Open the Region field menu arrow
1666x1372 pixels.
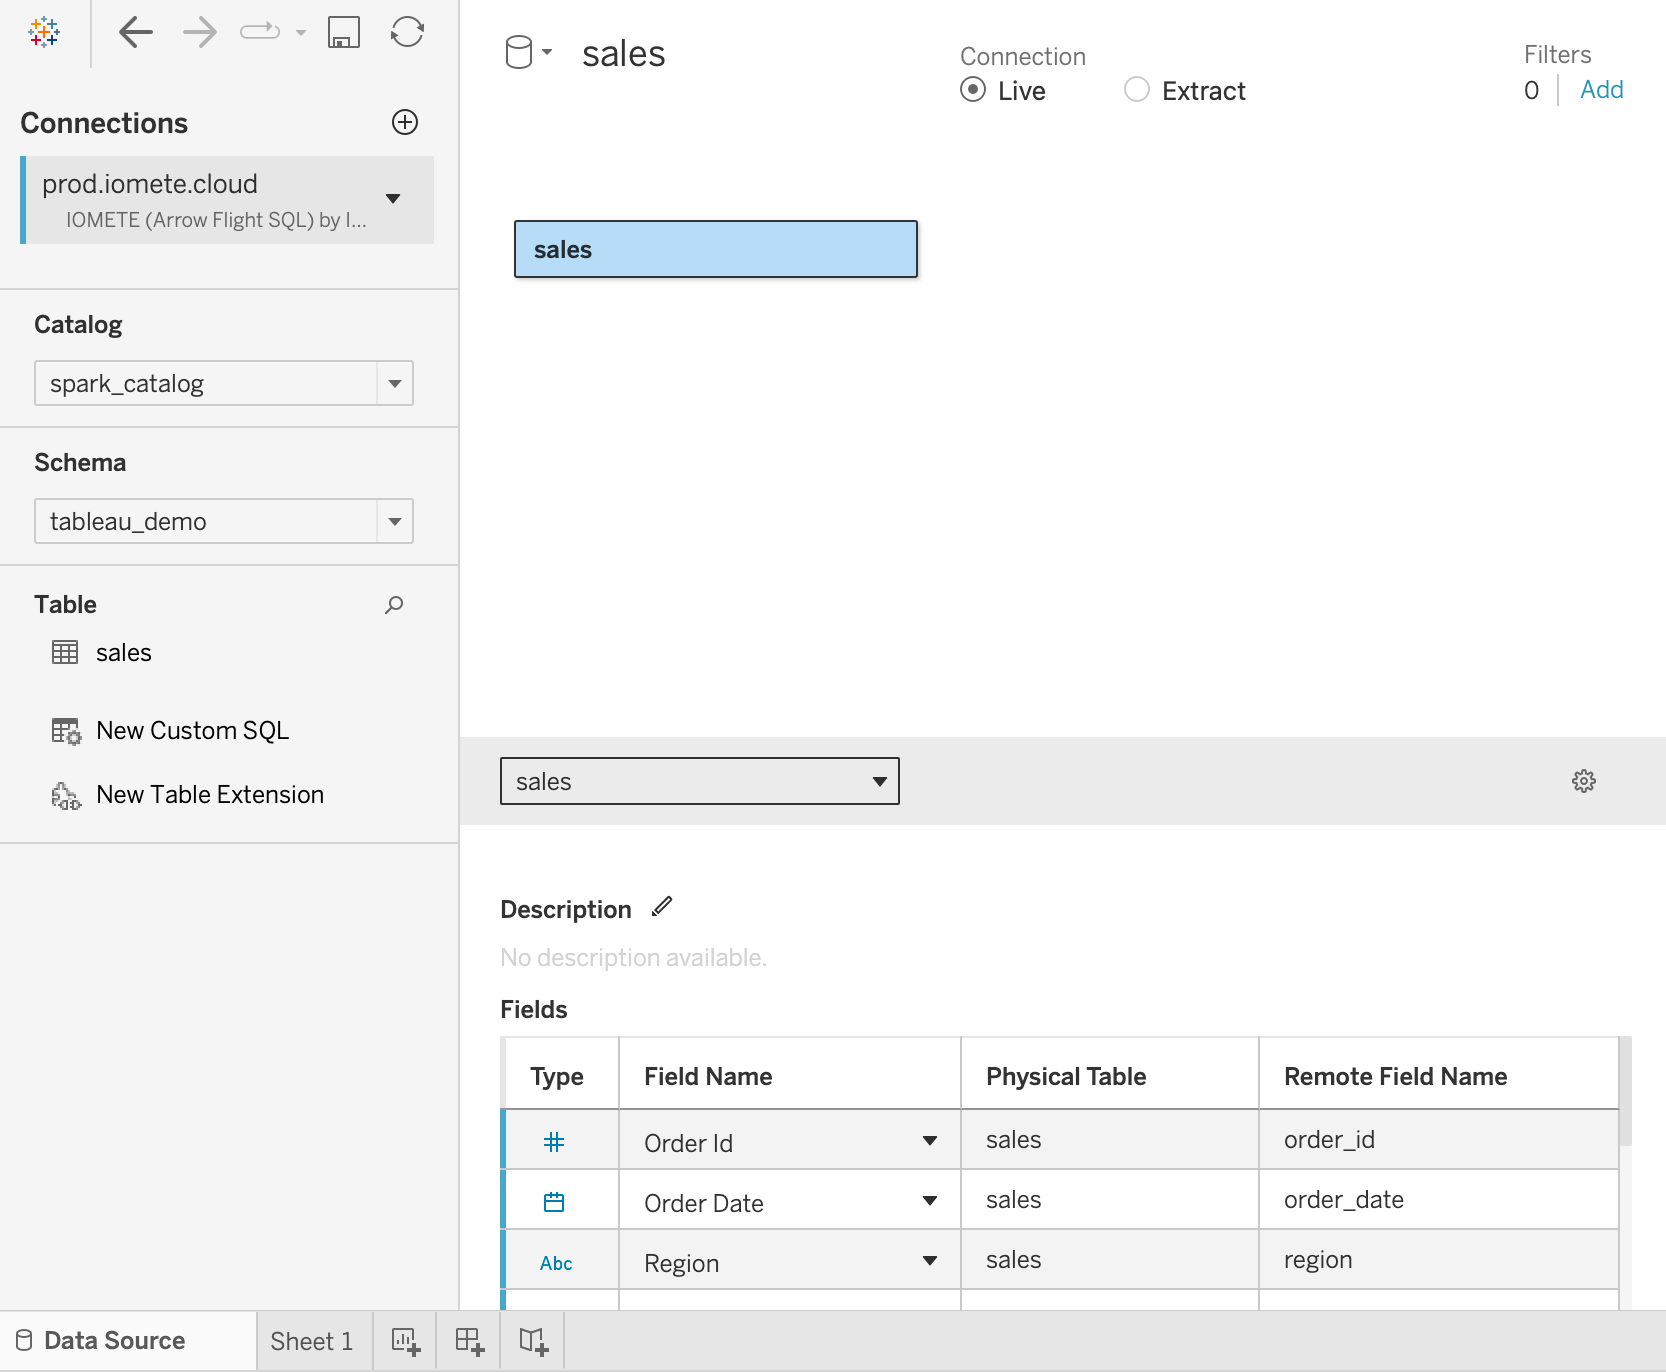pyautogui.click(x=930, y=1261)
